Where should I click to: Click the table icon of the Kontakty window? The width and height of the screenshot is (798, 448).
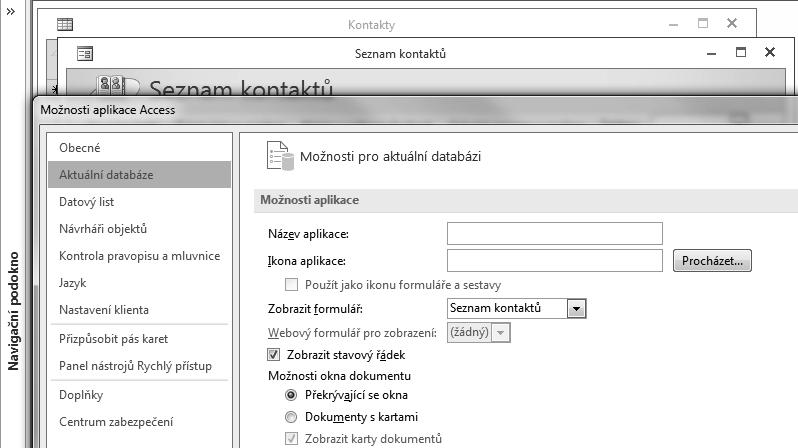65,24
